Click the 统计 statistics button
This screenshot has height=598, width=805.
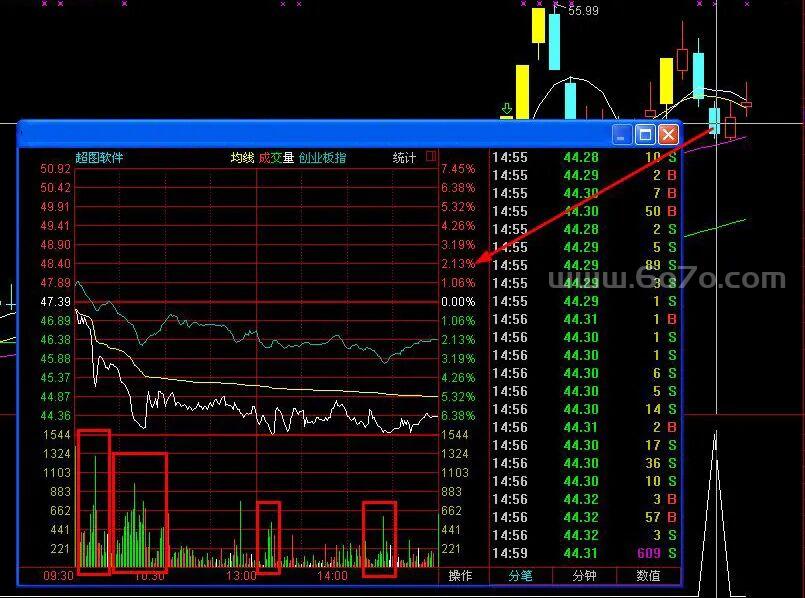404,158
